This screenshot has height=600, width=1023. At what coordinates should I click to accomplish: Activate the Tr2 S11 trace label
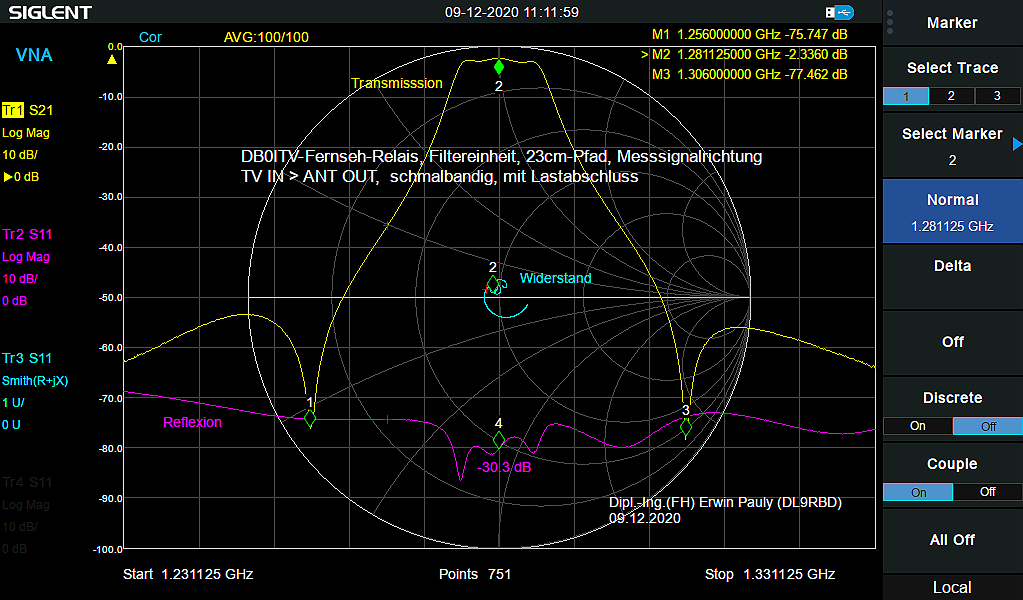[27, 234]
